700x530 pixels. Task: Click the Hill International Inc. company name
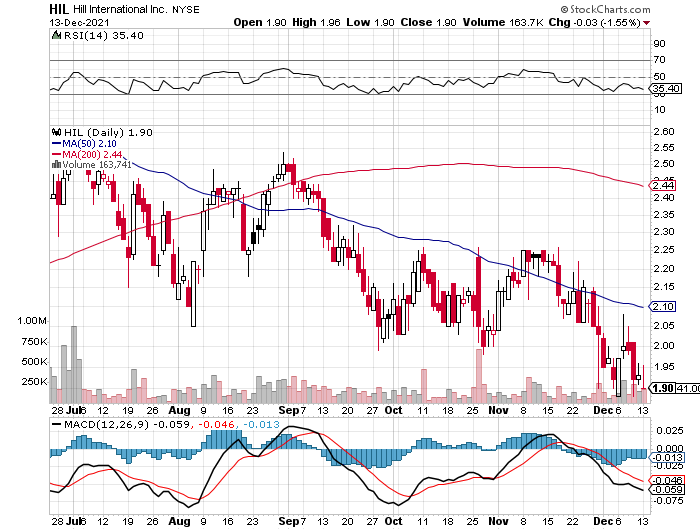point(119,9)
